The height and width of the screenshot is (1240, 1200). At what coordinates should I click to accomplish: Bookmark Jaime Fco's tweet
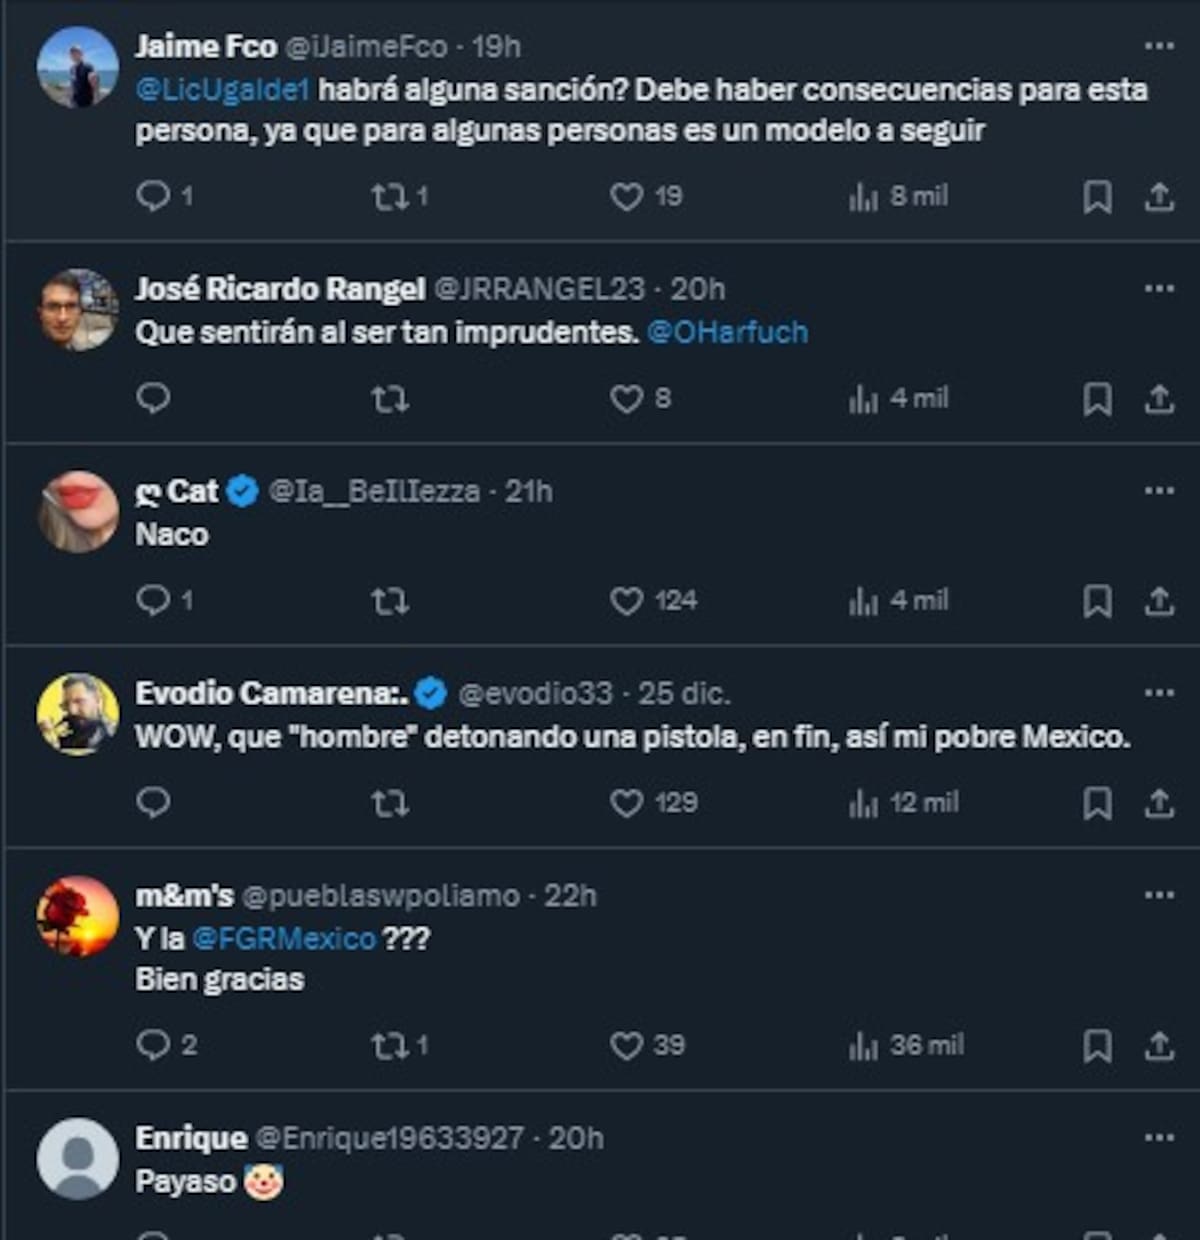point(1097,196)
